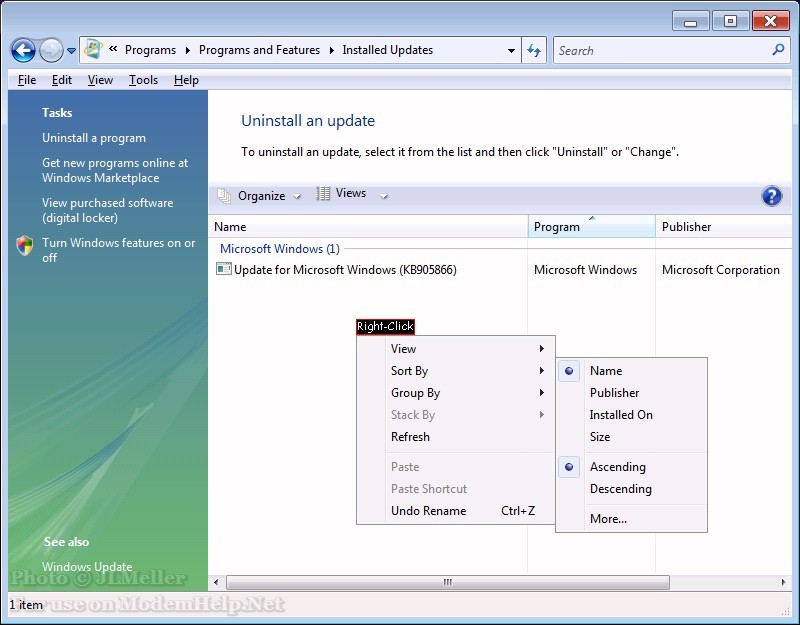Viewport: 800px width, 625px height.
Task: Choose Undo Rename in context menu
Action: click(456, 511)
